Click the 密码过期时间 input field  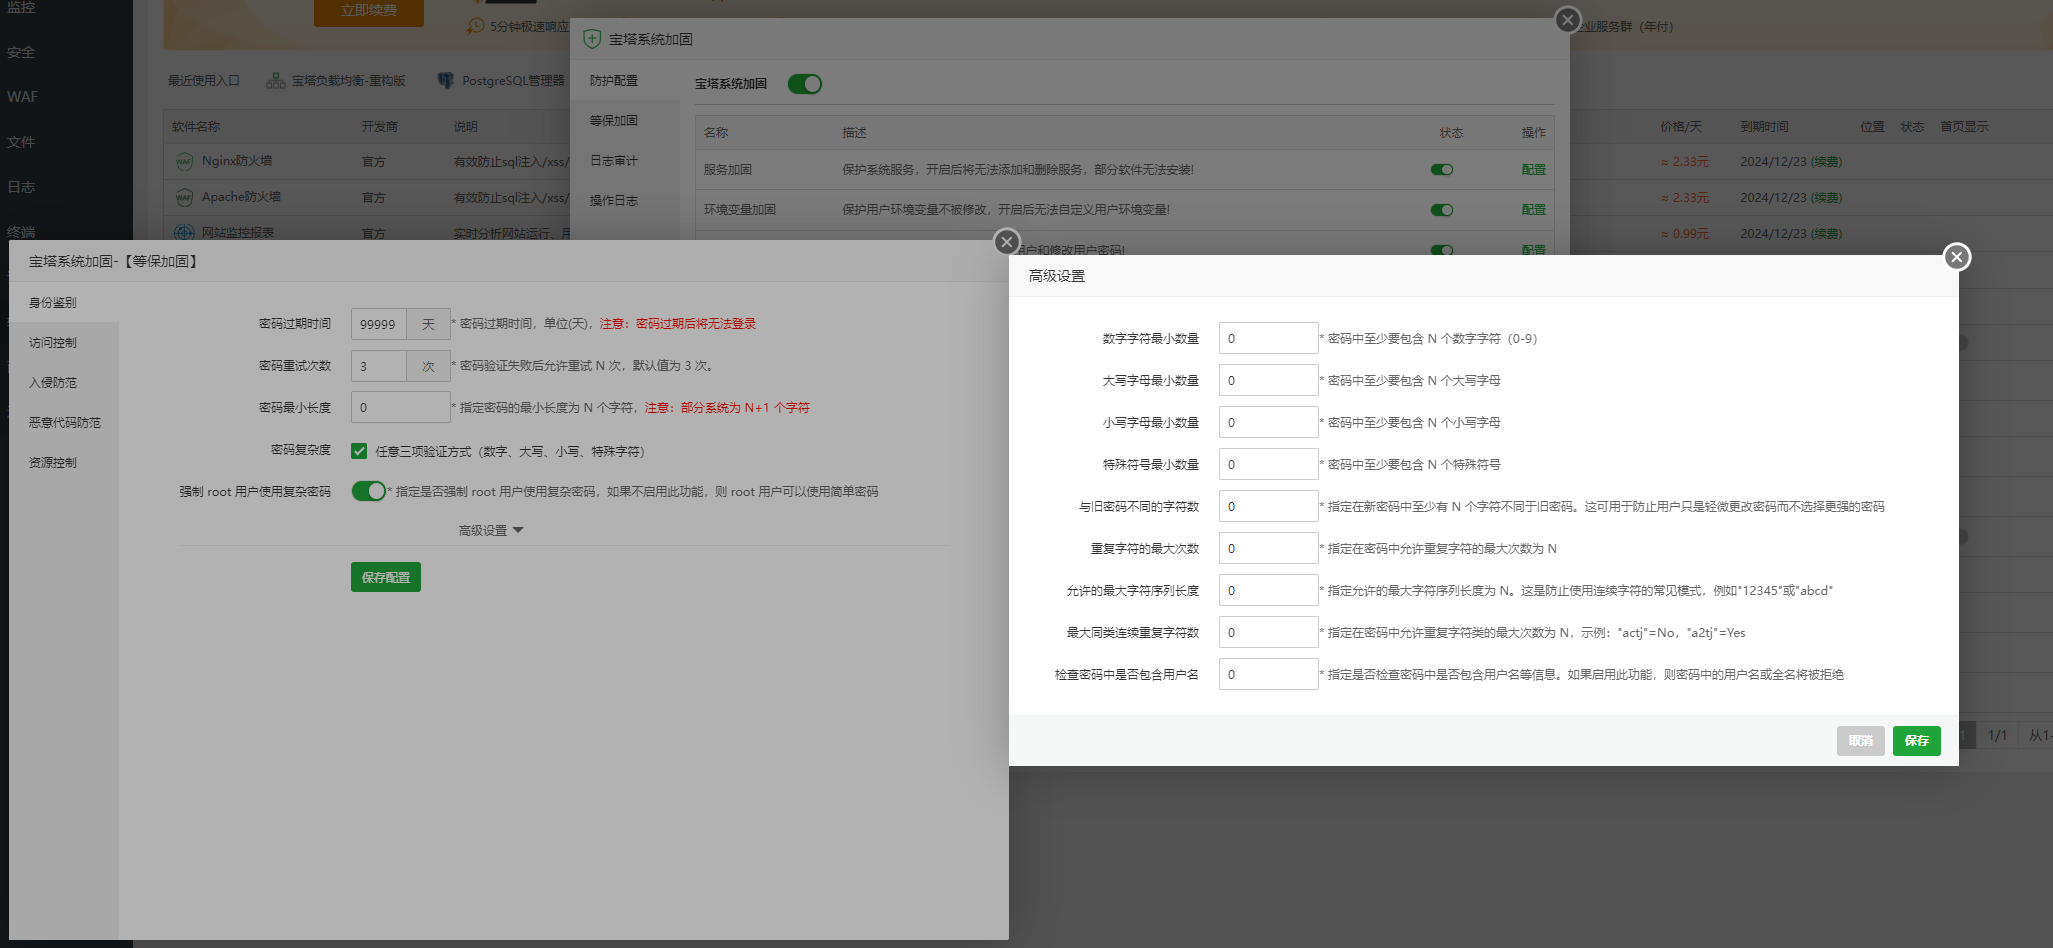coord(379,324)
